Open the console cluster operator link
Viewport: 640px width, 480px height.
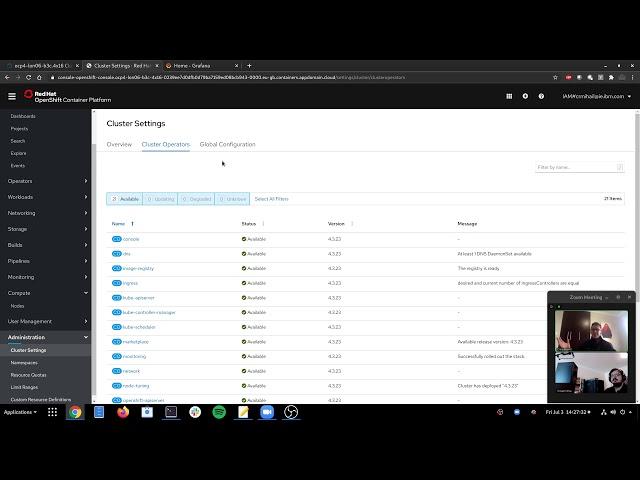131,239
